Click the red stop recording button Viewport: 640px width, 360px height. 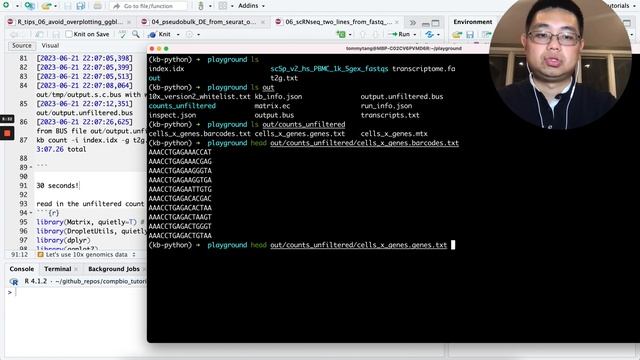7,133
